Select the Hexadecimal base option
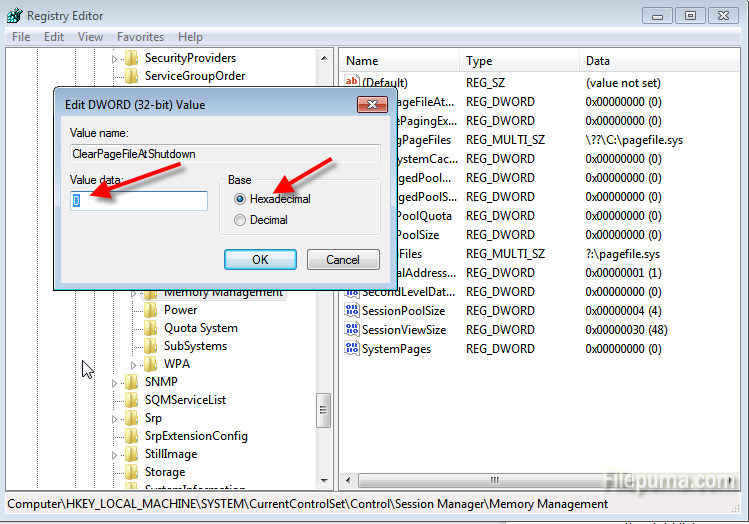Viewport: 749px width, 524px height. coord(240,199)
